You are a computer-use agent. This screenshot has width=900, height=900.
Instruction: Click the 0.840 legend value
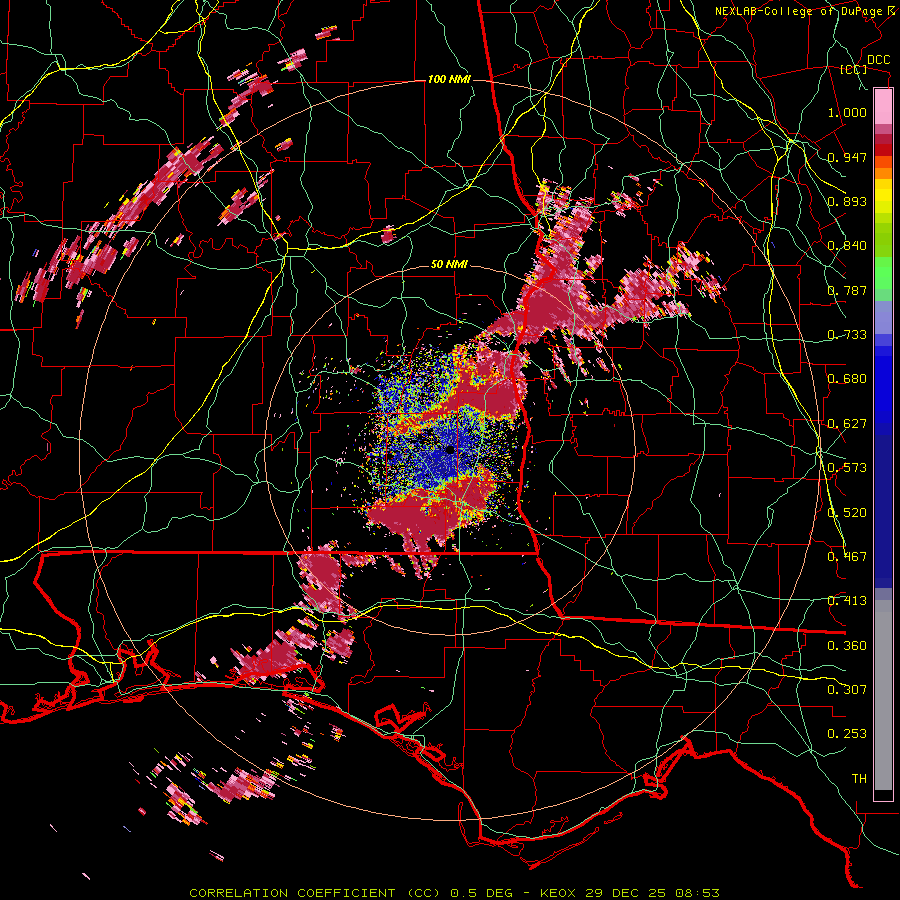click(x=847, y=246)
